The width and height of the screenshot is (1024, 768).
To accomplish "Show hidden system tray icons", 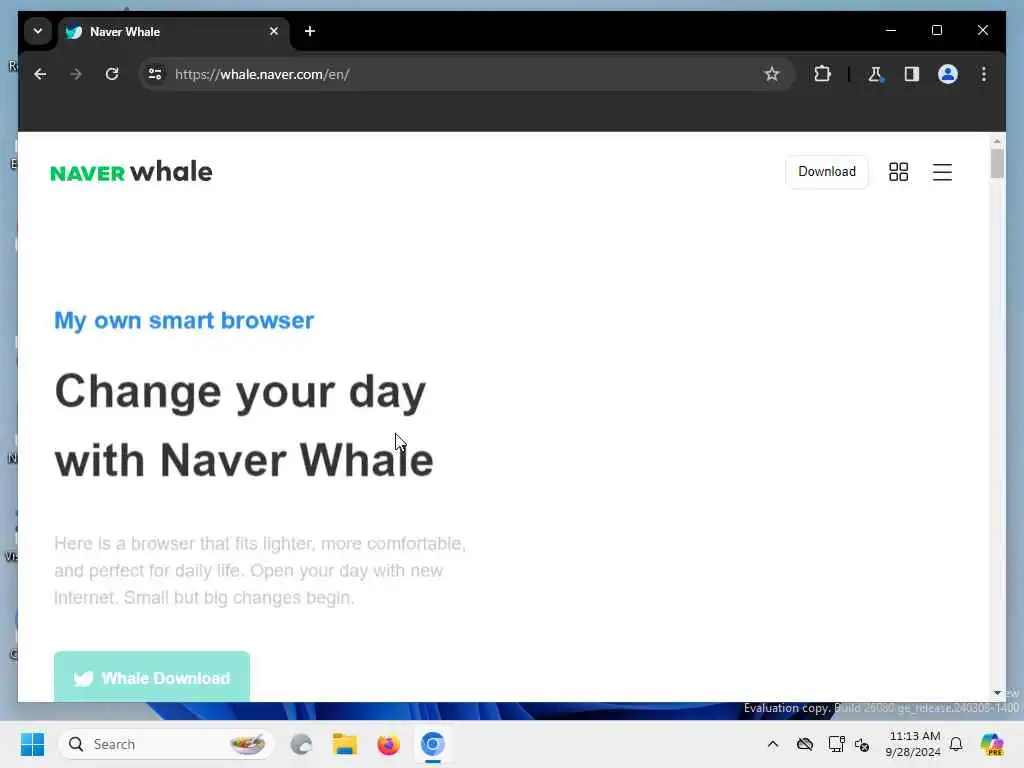I will coord(773,744).
